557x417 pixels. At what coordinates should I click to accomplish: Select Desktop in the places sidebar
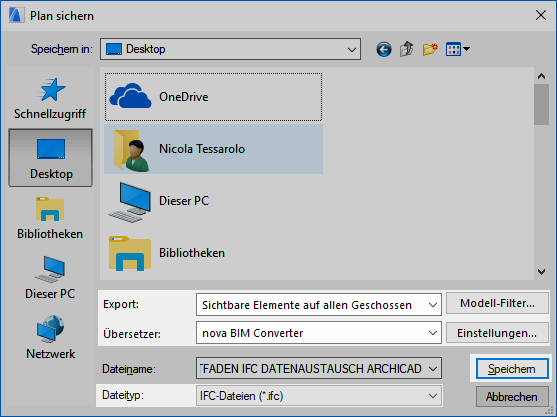[x=50, y=158]
